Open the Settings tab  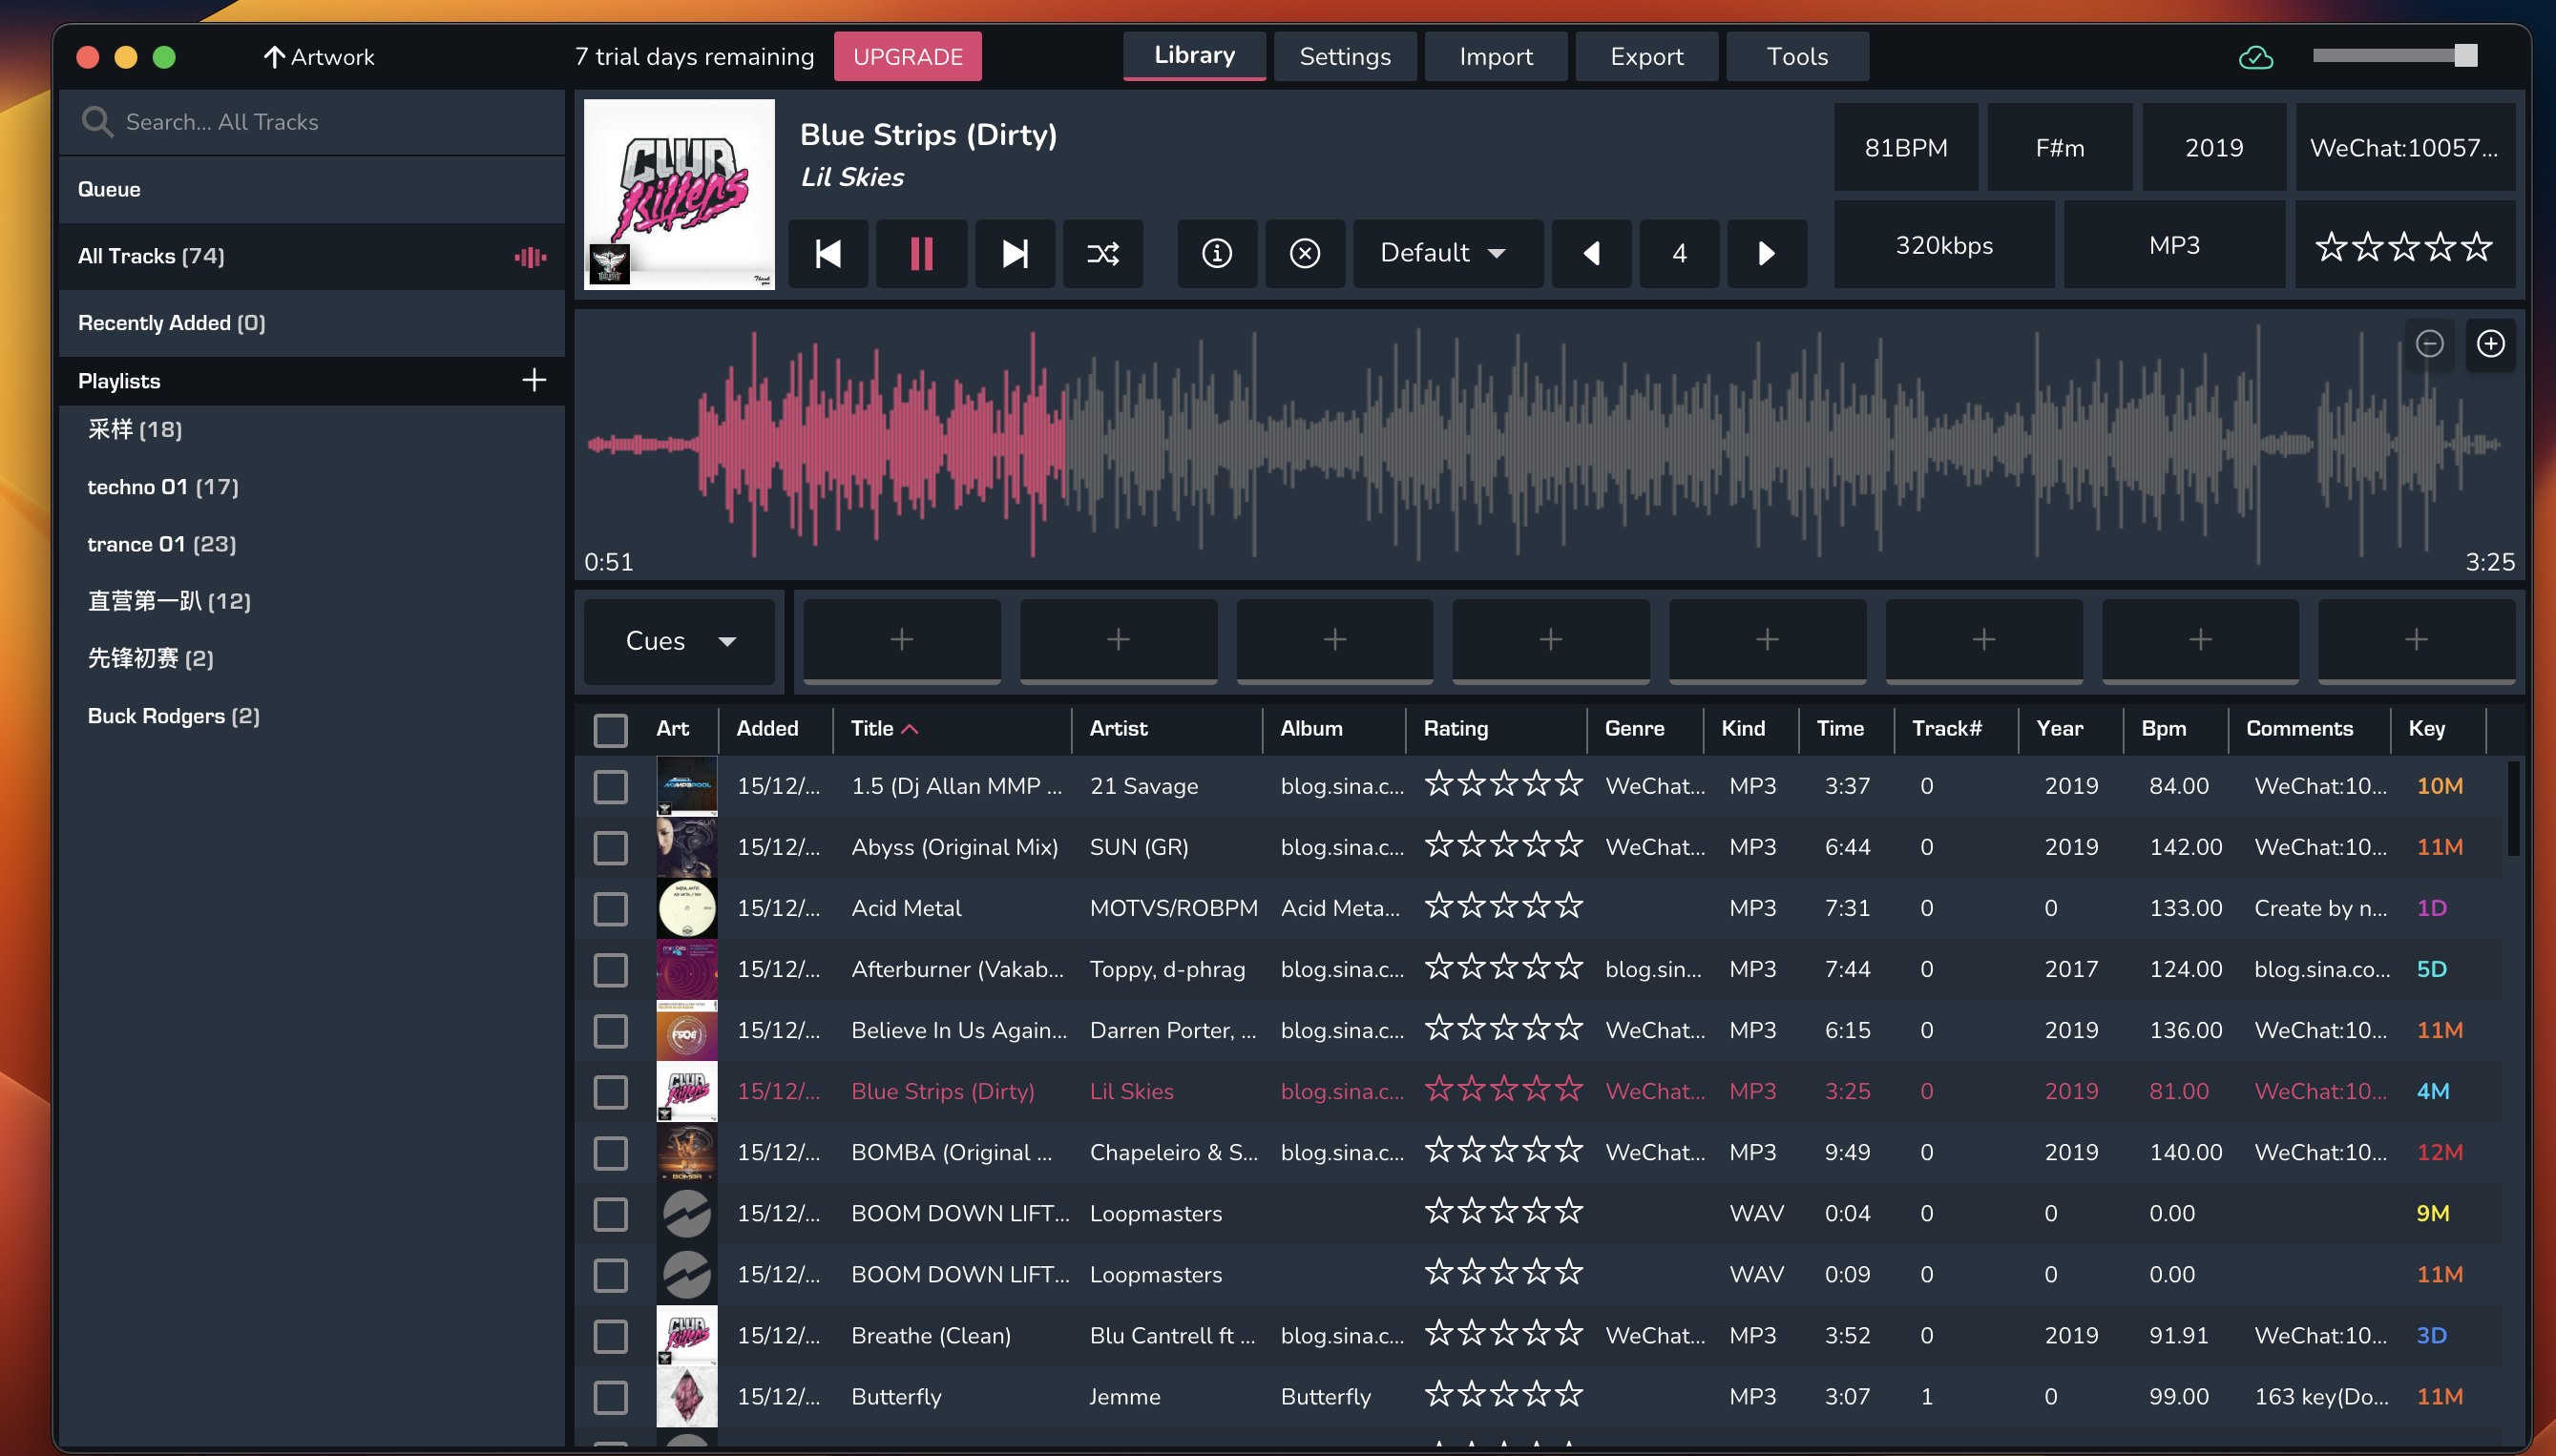click(x=1345, y=56)
